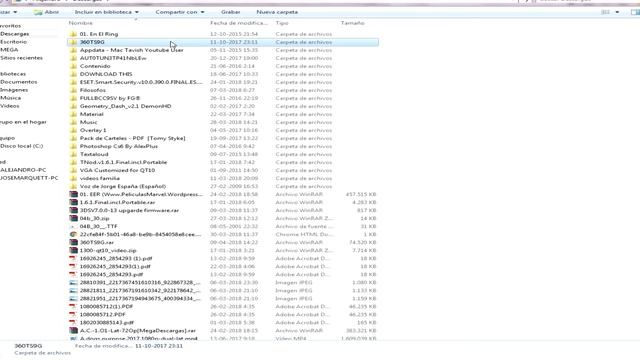
Task: Open the 01. En El Ring folder icon
Action: [x=73, y=34]
